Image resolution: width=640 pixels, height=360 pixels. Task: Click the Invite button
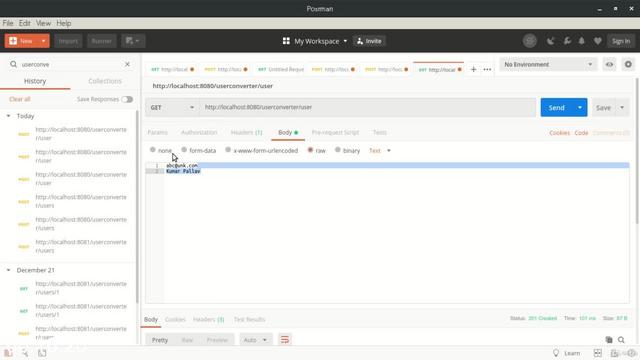tap(369, 41)
